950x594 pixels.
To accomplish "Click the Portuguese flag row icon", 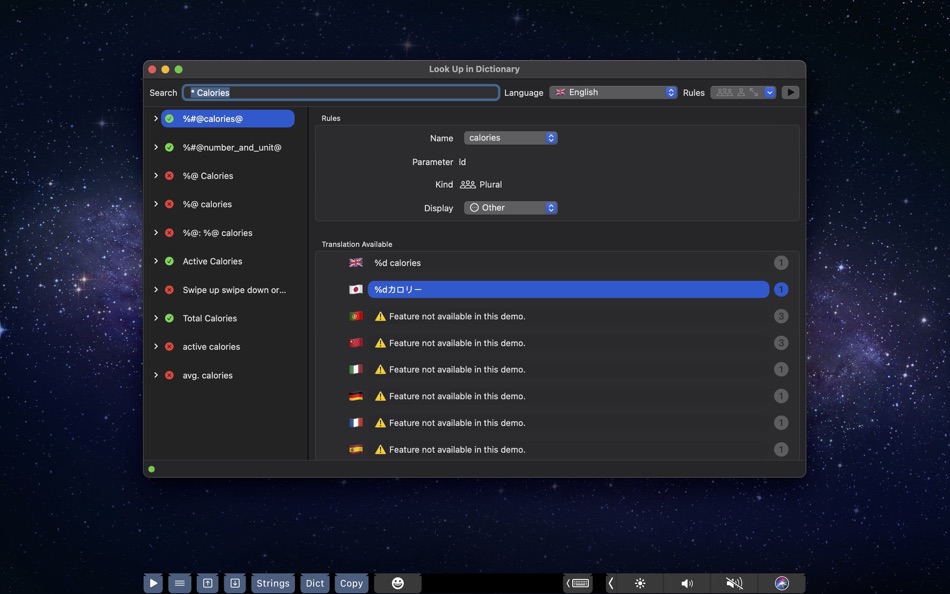I will click(356, 316).
